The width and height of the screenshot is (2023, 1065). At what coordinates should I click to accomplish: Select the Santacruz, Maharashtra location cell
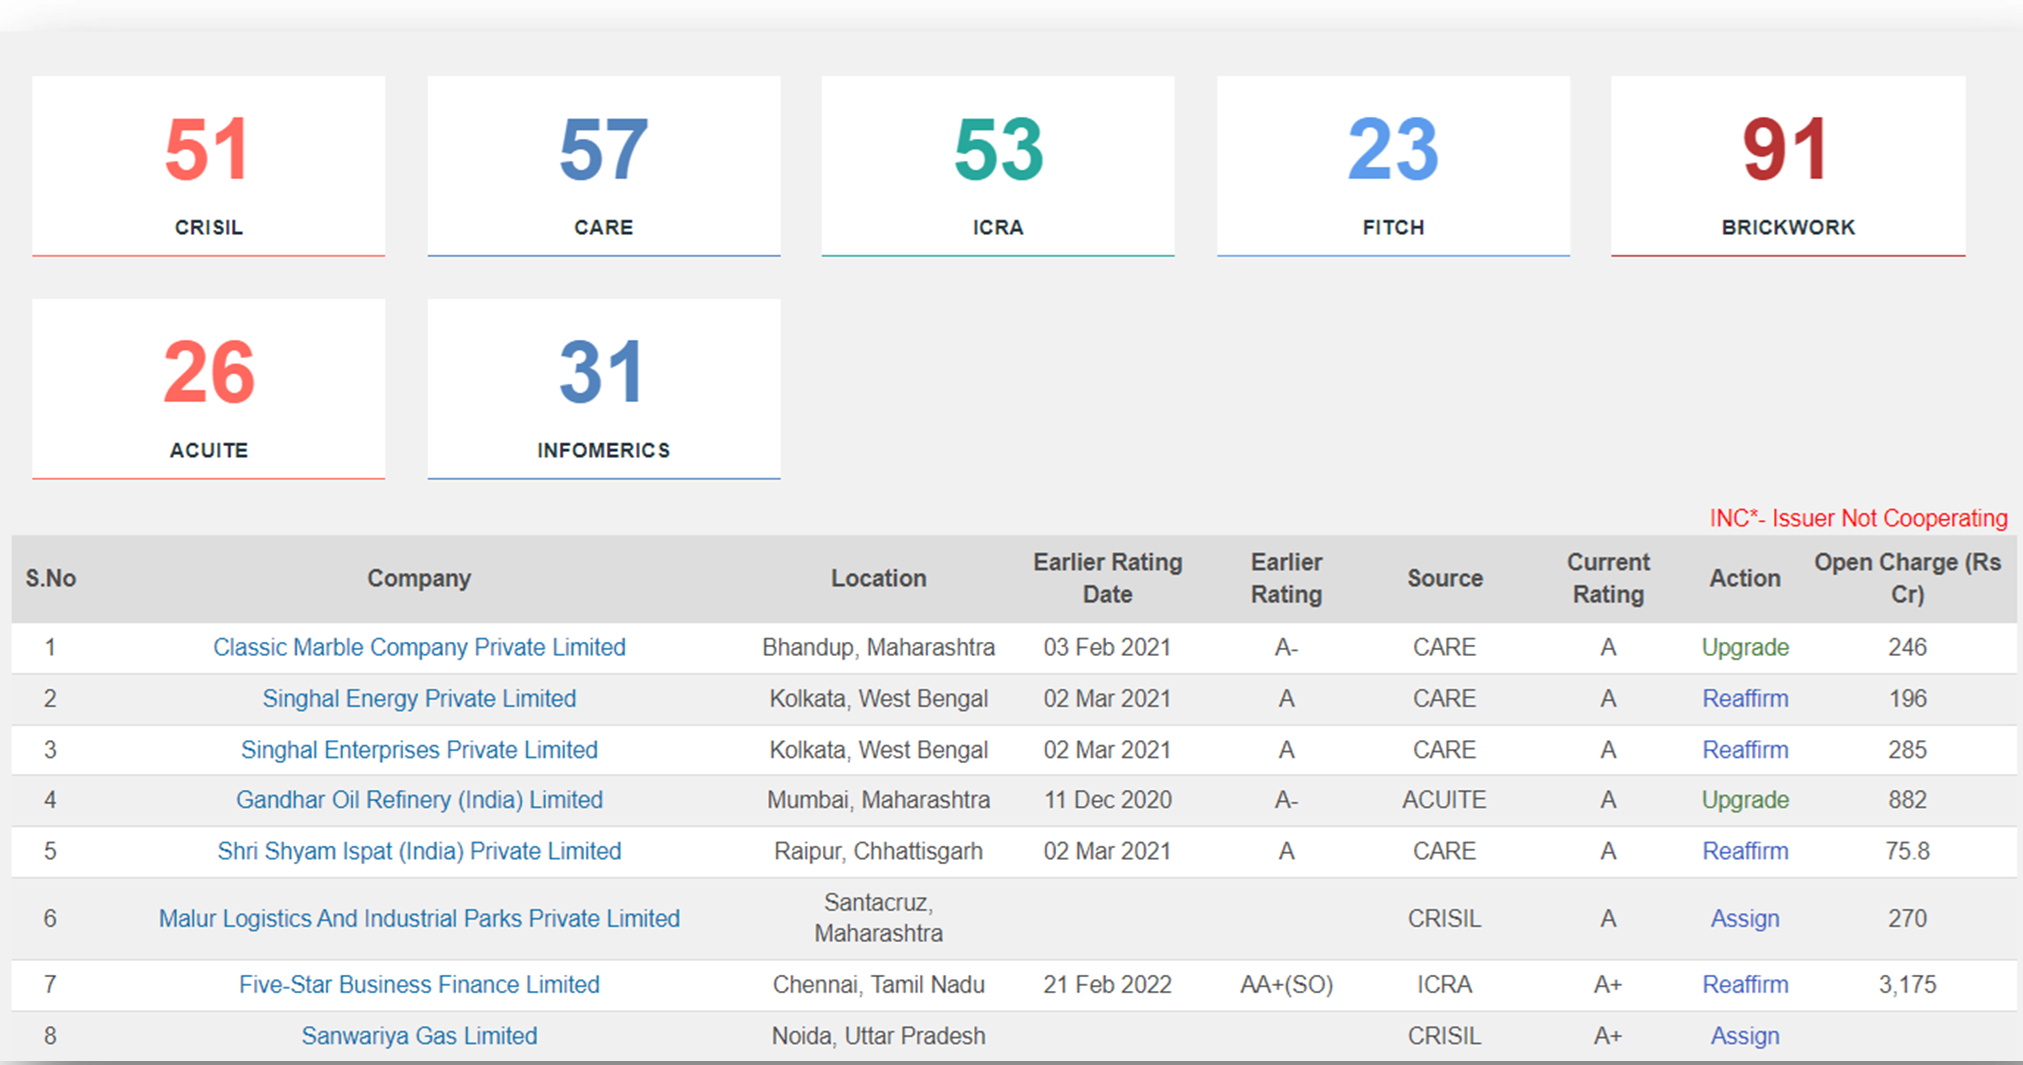(x=879, y=918)
